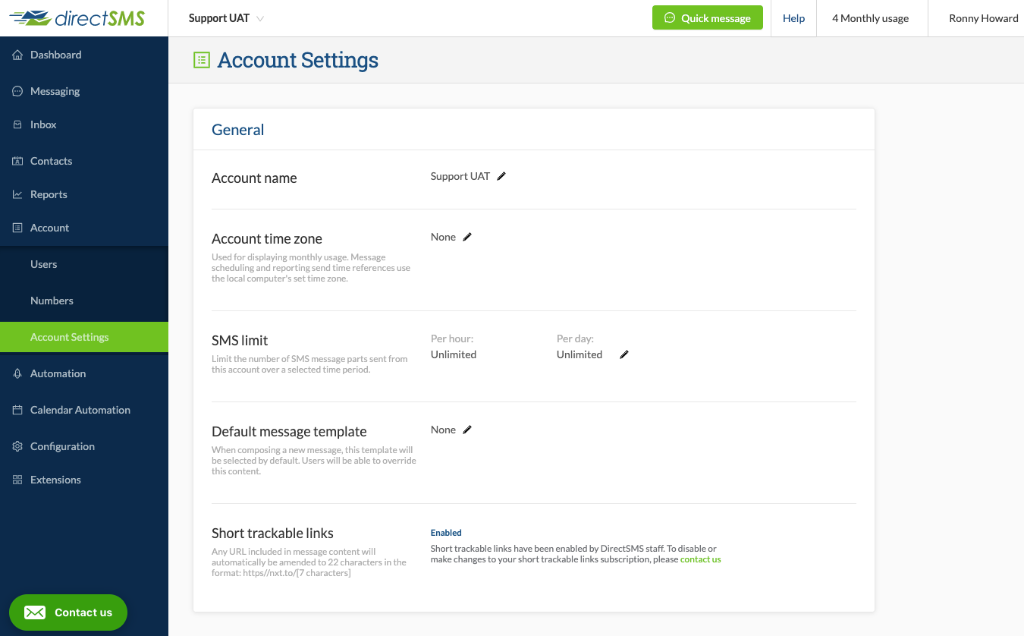Click the 'Support UAT' account name value
The height and width of the screenshot is (636, 1024).
(x=460, y=176)
